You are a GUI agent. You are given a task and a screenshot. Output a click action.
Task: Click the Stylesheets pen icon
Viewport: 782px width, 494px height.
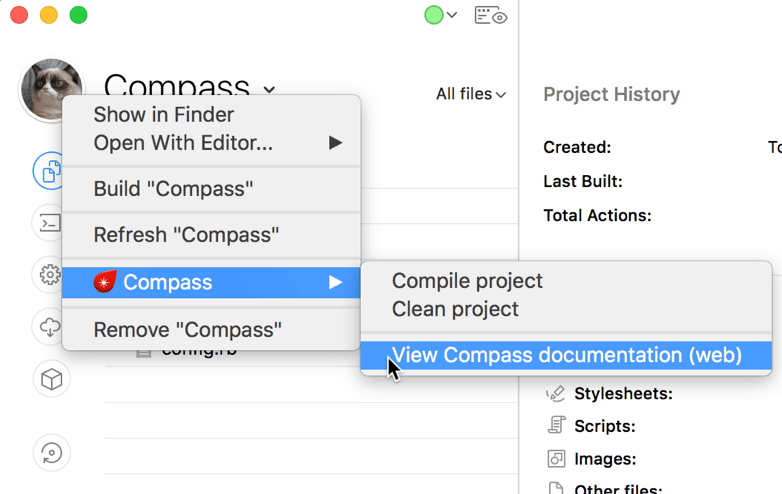(x=556, y=394)
